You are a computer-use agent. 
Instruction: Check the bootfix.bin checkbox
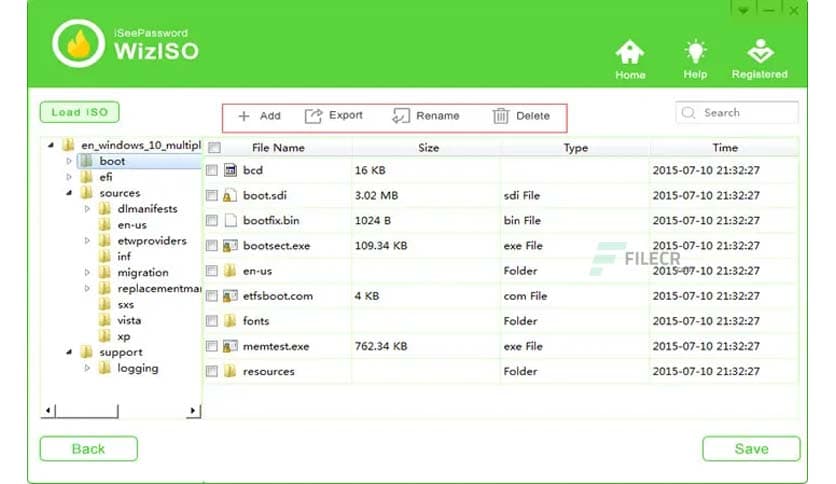coord(212,220)
